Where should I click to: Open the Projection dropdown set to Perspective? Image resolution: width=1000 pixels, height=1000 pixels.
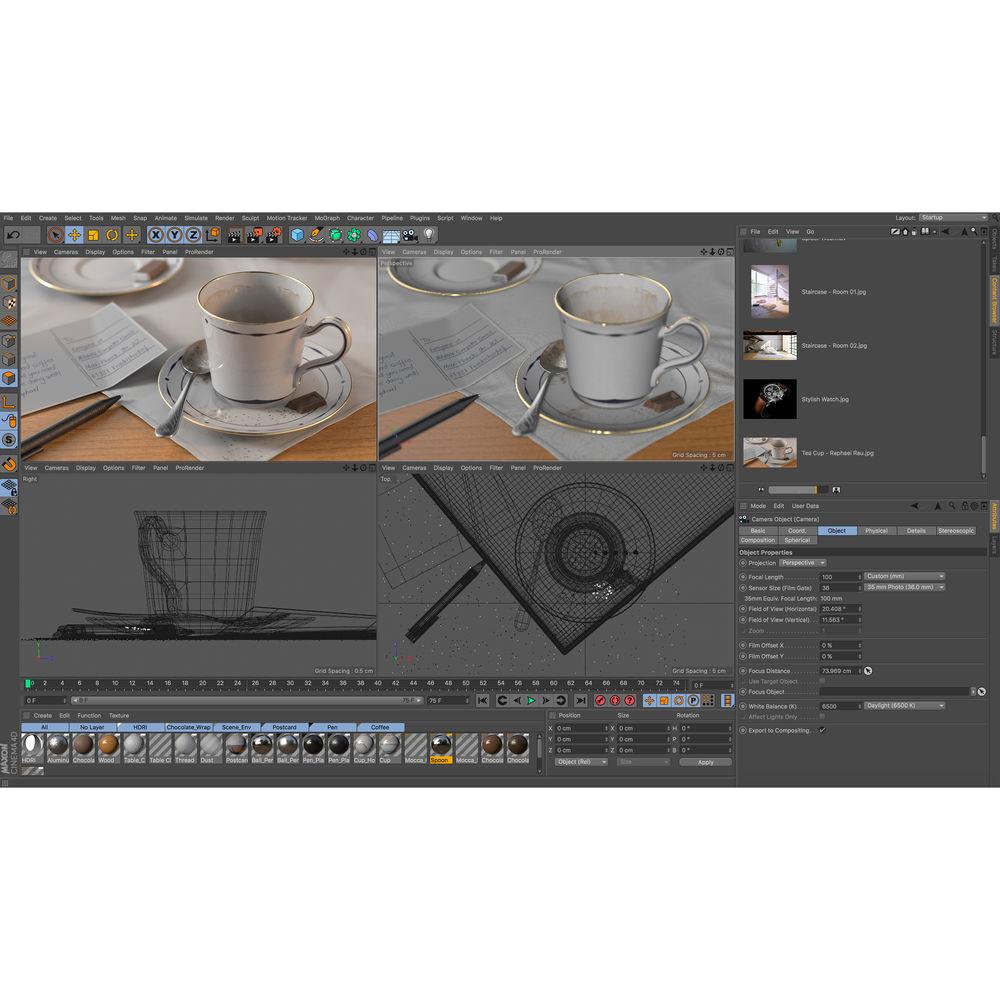pos(801,563)
